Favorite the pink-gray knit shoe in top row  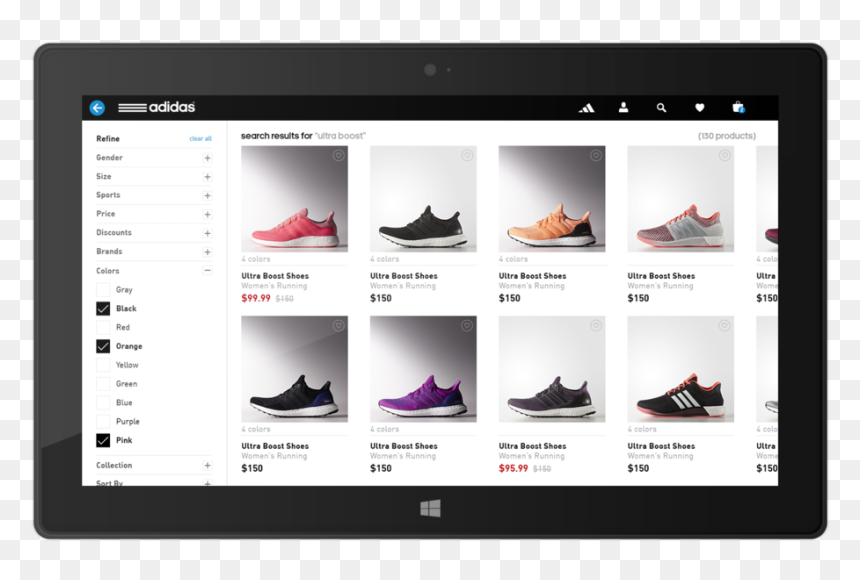725,155
